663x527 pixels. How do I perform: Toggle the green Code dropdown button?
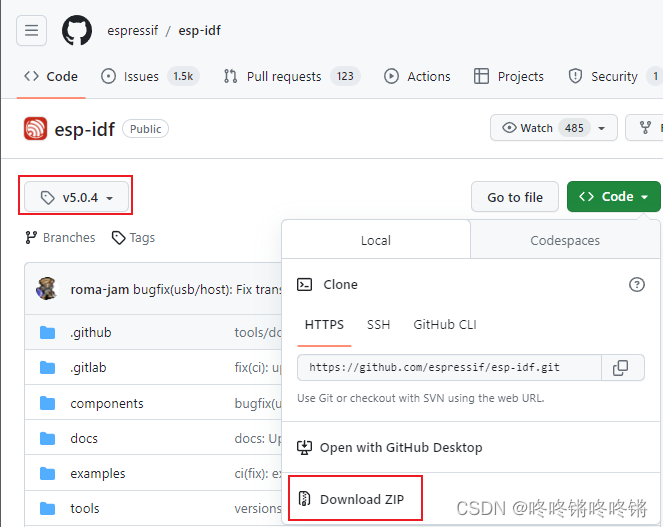click(614, 197)
